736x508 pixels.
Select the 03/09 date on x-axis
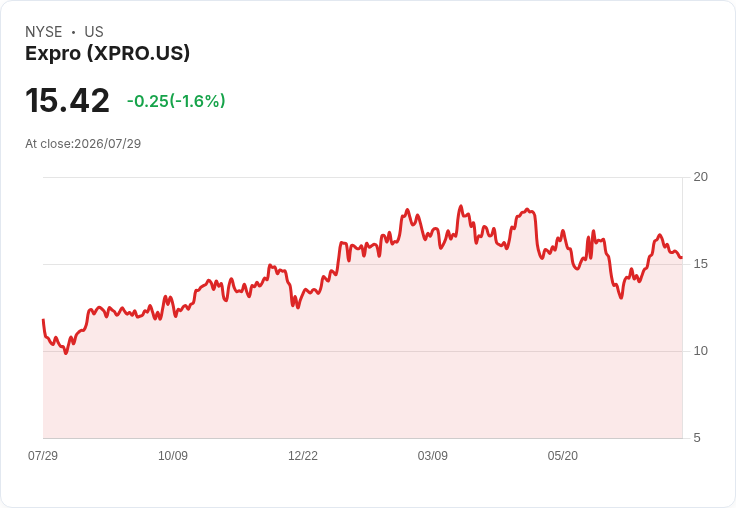click(433, 455)
